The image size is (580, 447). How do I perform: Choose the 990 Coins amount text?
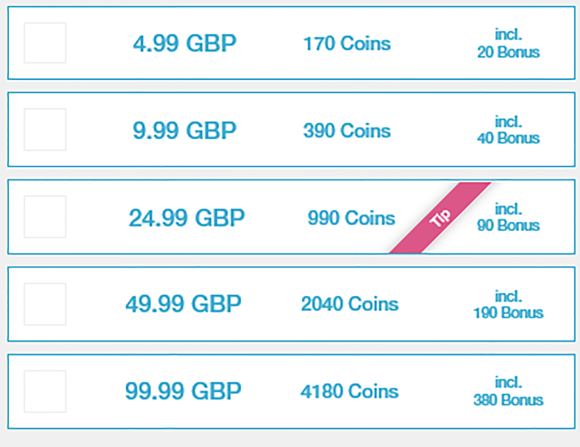(x=351, y=218)
